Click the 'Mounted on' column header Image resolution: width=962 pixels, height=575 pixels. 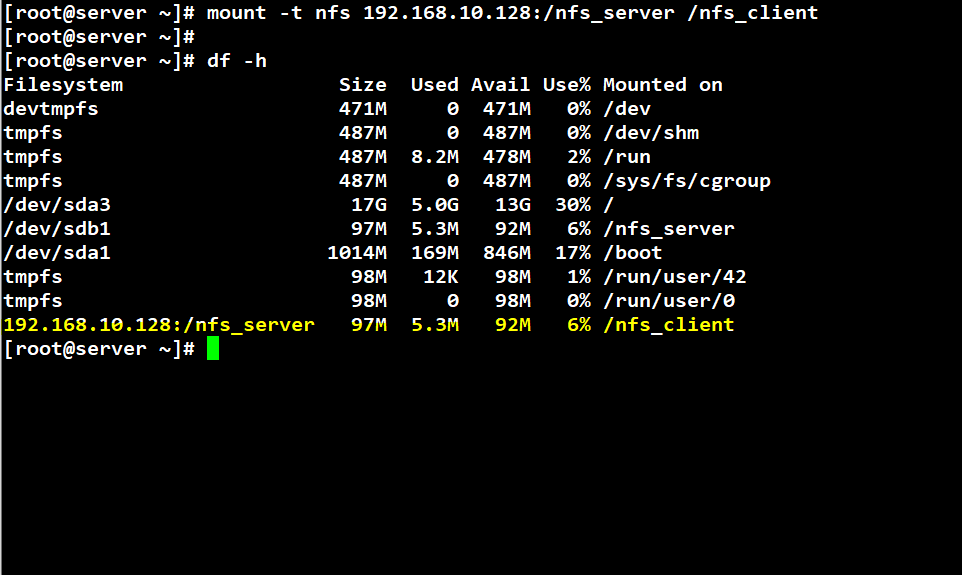click(x=663, y=85)
